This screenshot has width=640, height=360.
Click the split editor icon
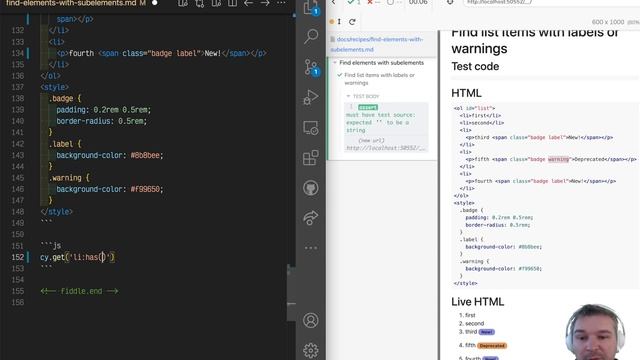pyautogui.click(x=232, y=3)
